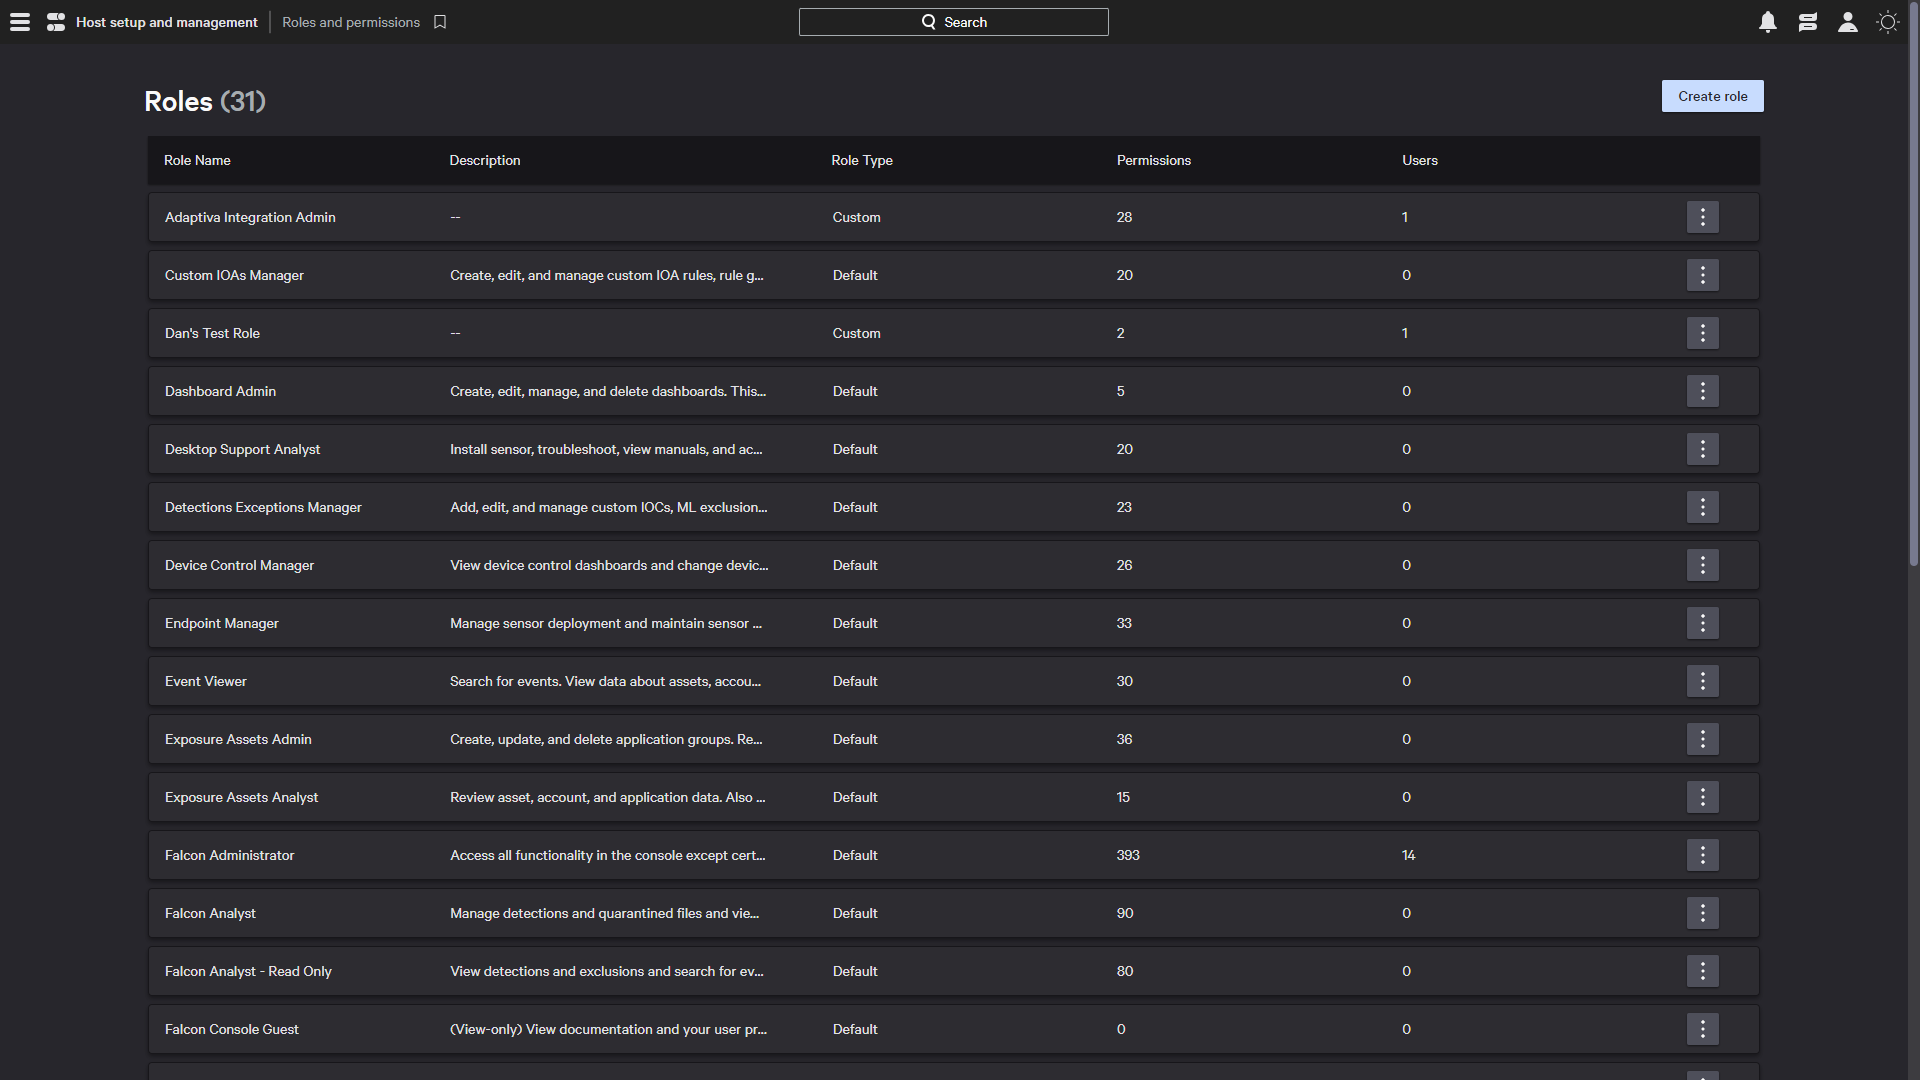Open three-dot menu for Event Viewer

coord(1702,681)
